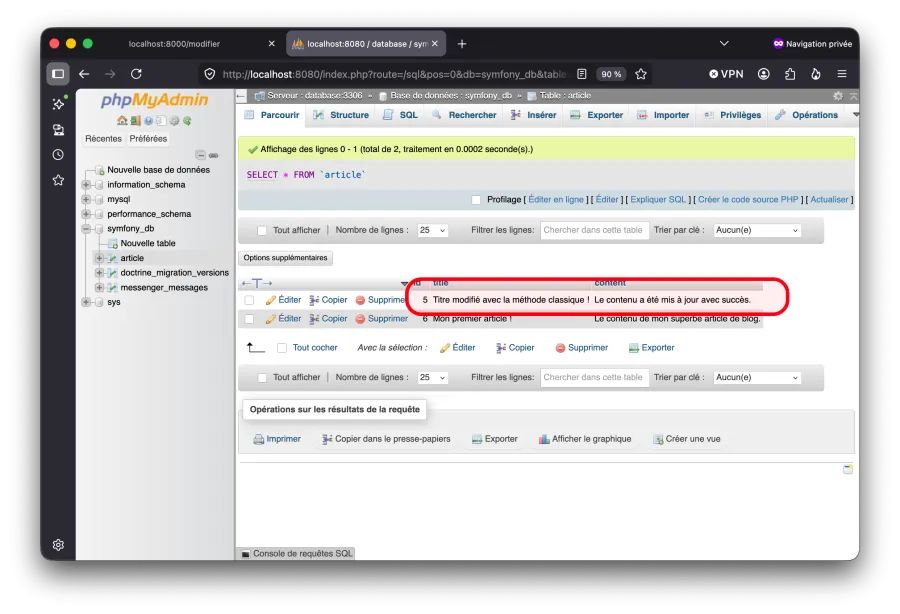
Task: Open the Importer tab
Action: pyautogui.click(x=663, y=115)
